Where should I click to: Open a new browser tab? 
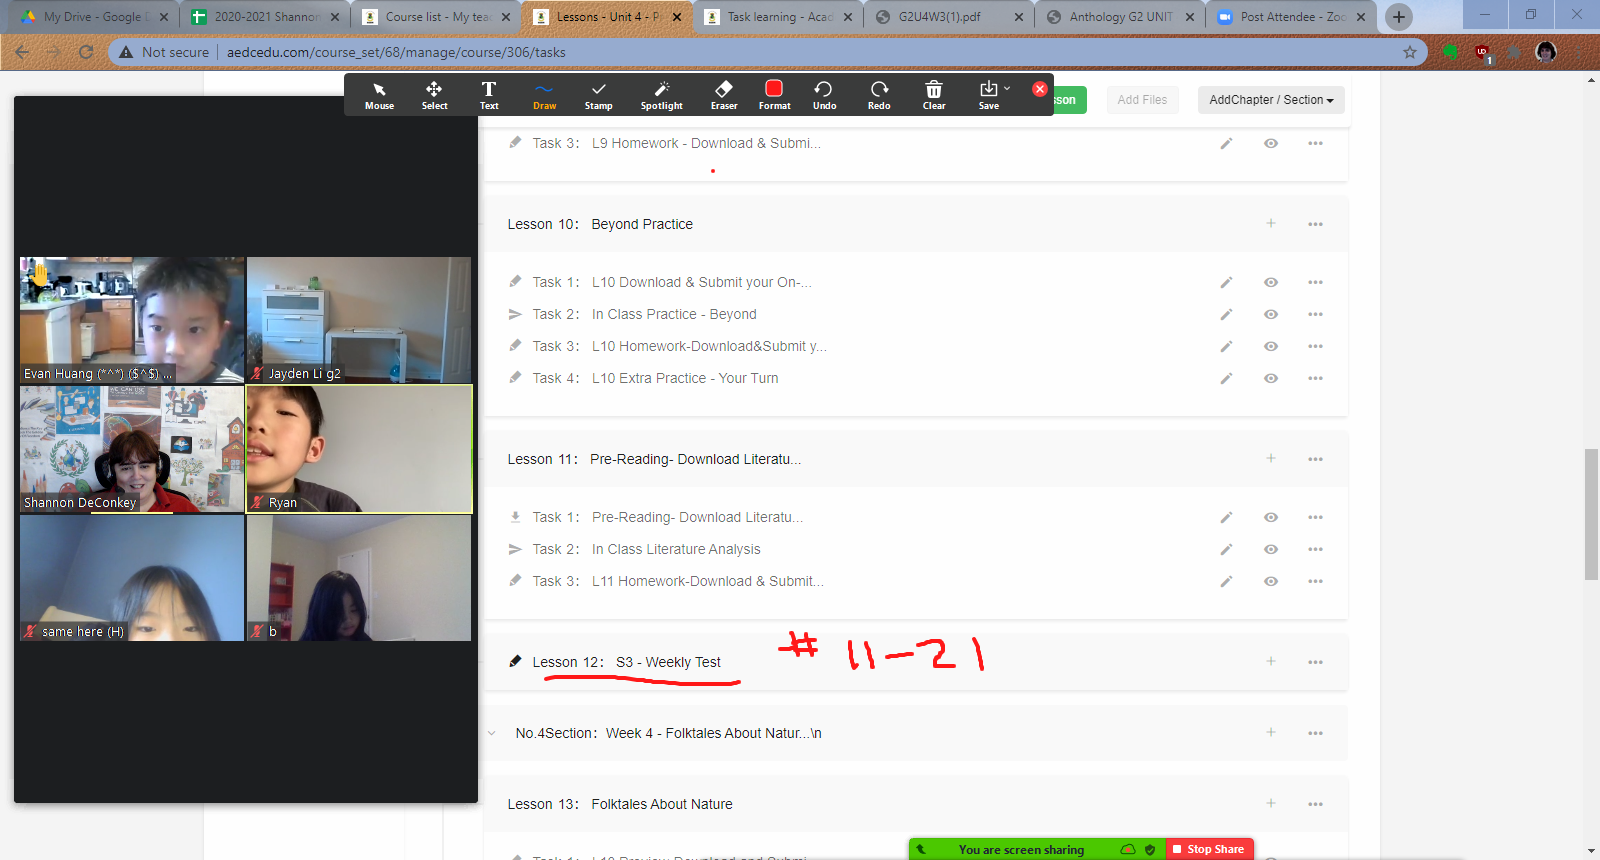click(1399, 17)
